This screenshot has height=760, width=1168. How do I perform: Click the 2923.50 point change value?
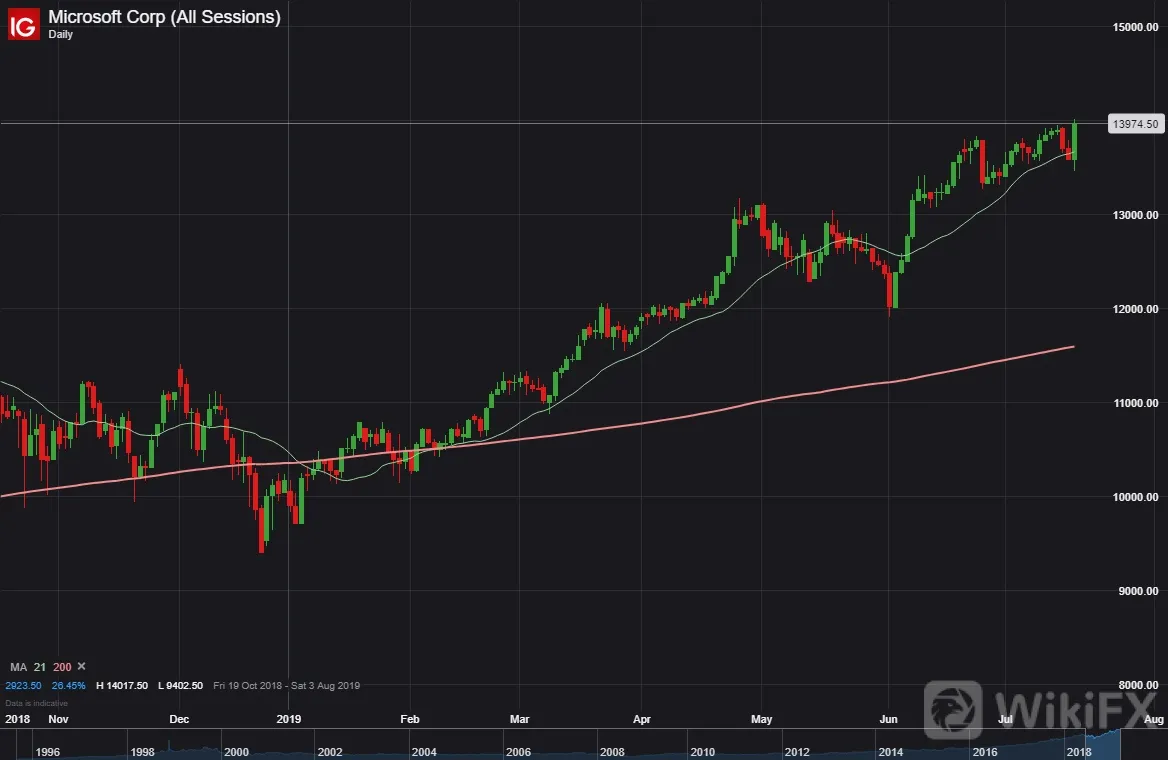(23, 685)
